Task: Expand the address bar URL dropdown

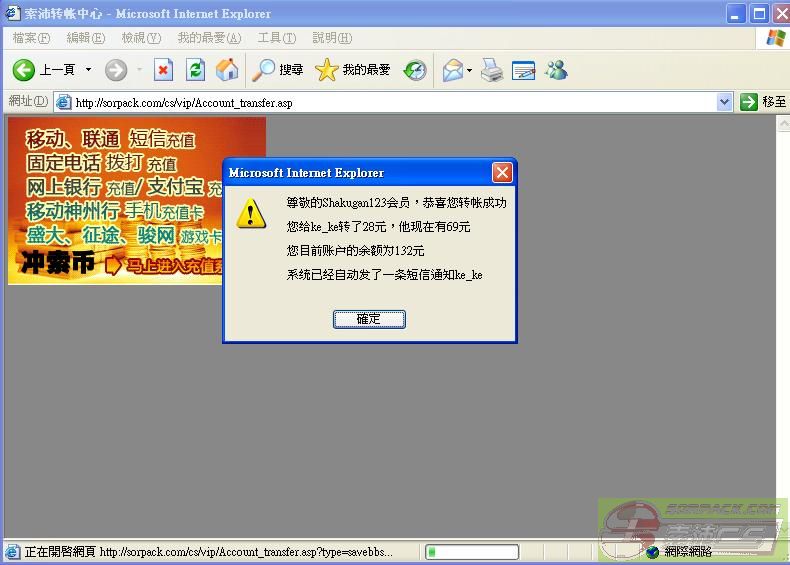Action: coord(725,102)
